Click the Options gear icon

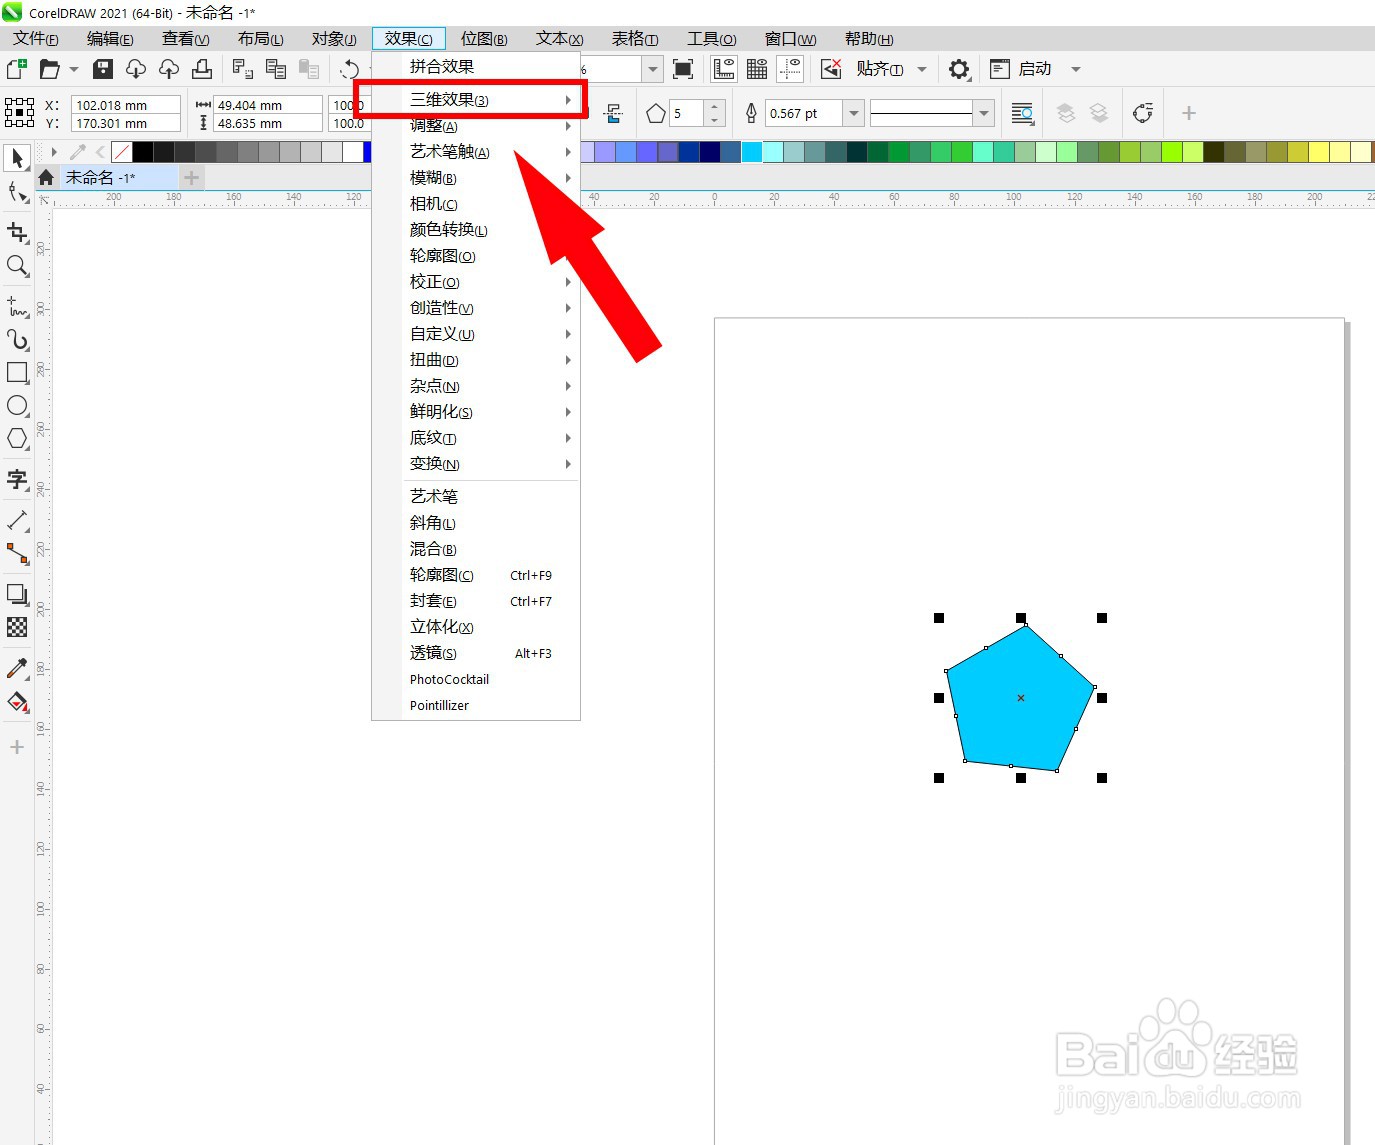[959, 69]
